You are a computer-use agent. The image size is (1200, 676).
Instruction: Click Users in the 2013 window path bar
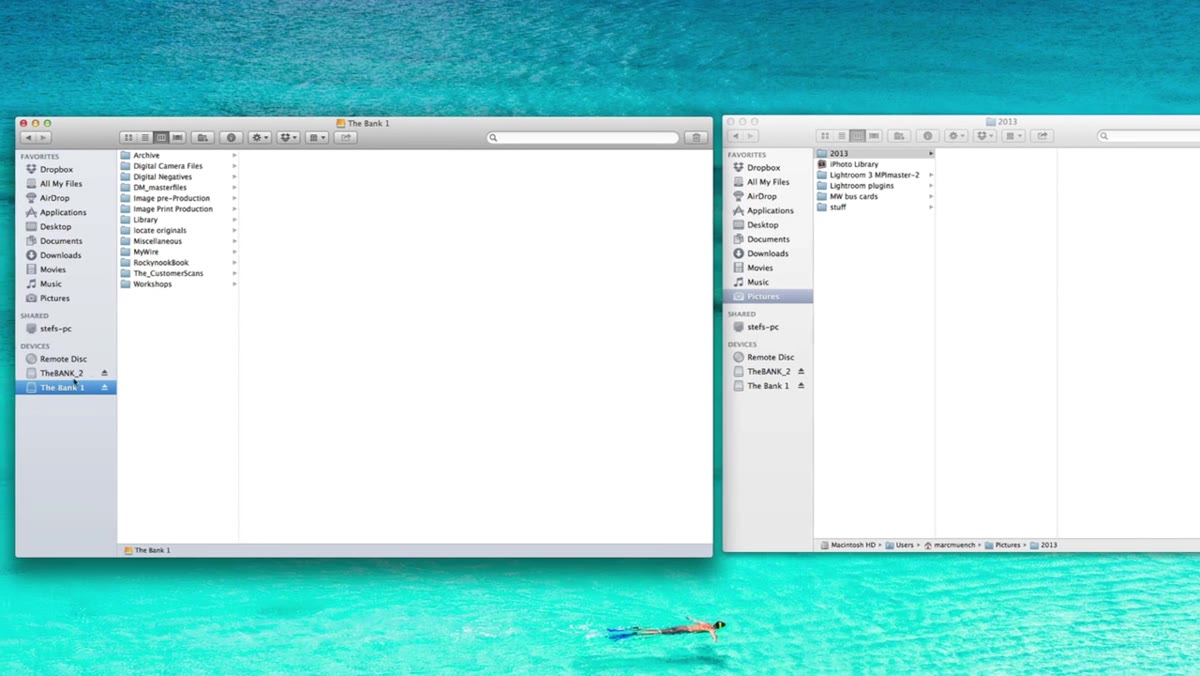[x=900, y=546]
